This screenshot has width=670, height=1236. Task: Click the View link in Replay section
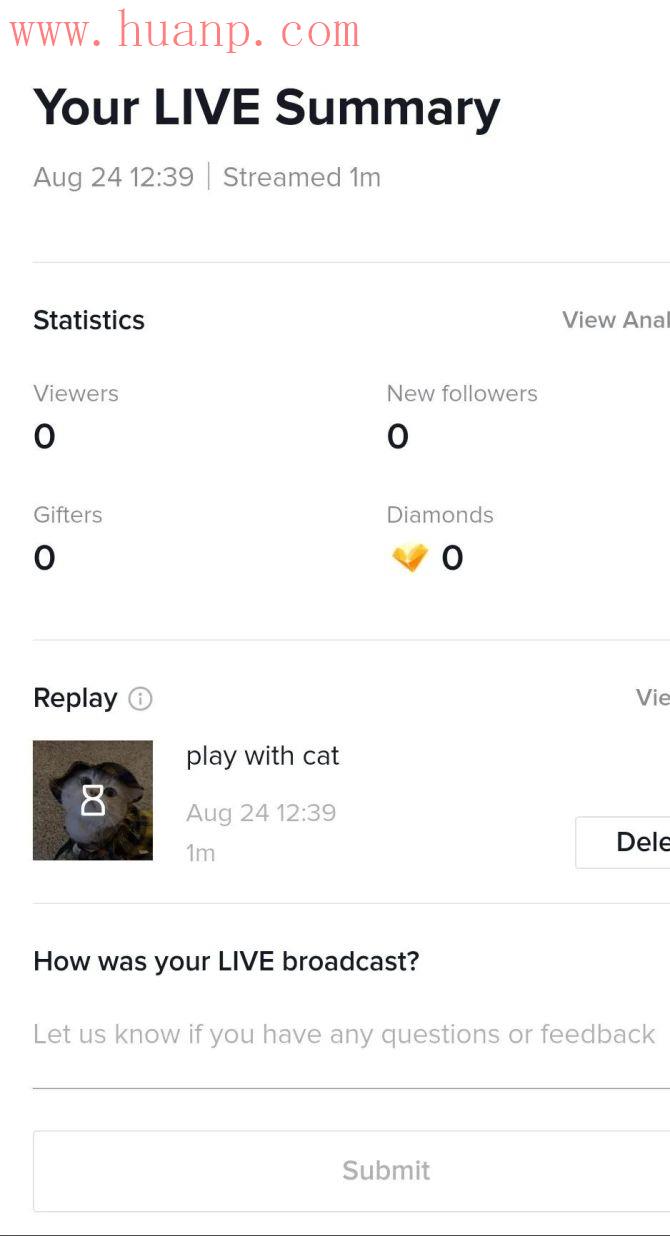pos(653,697)
